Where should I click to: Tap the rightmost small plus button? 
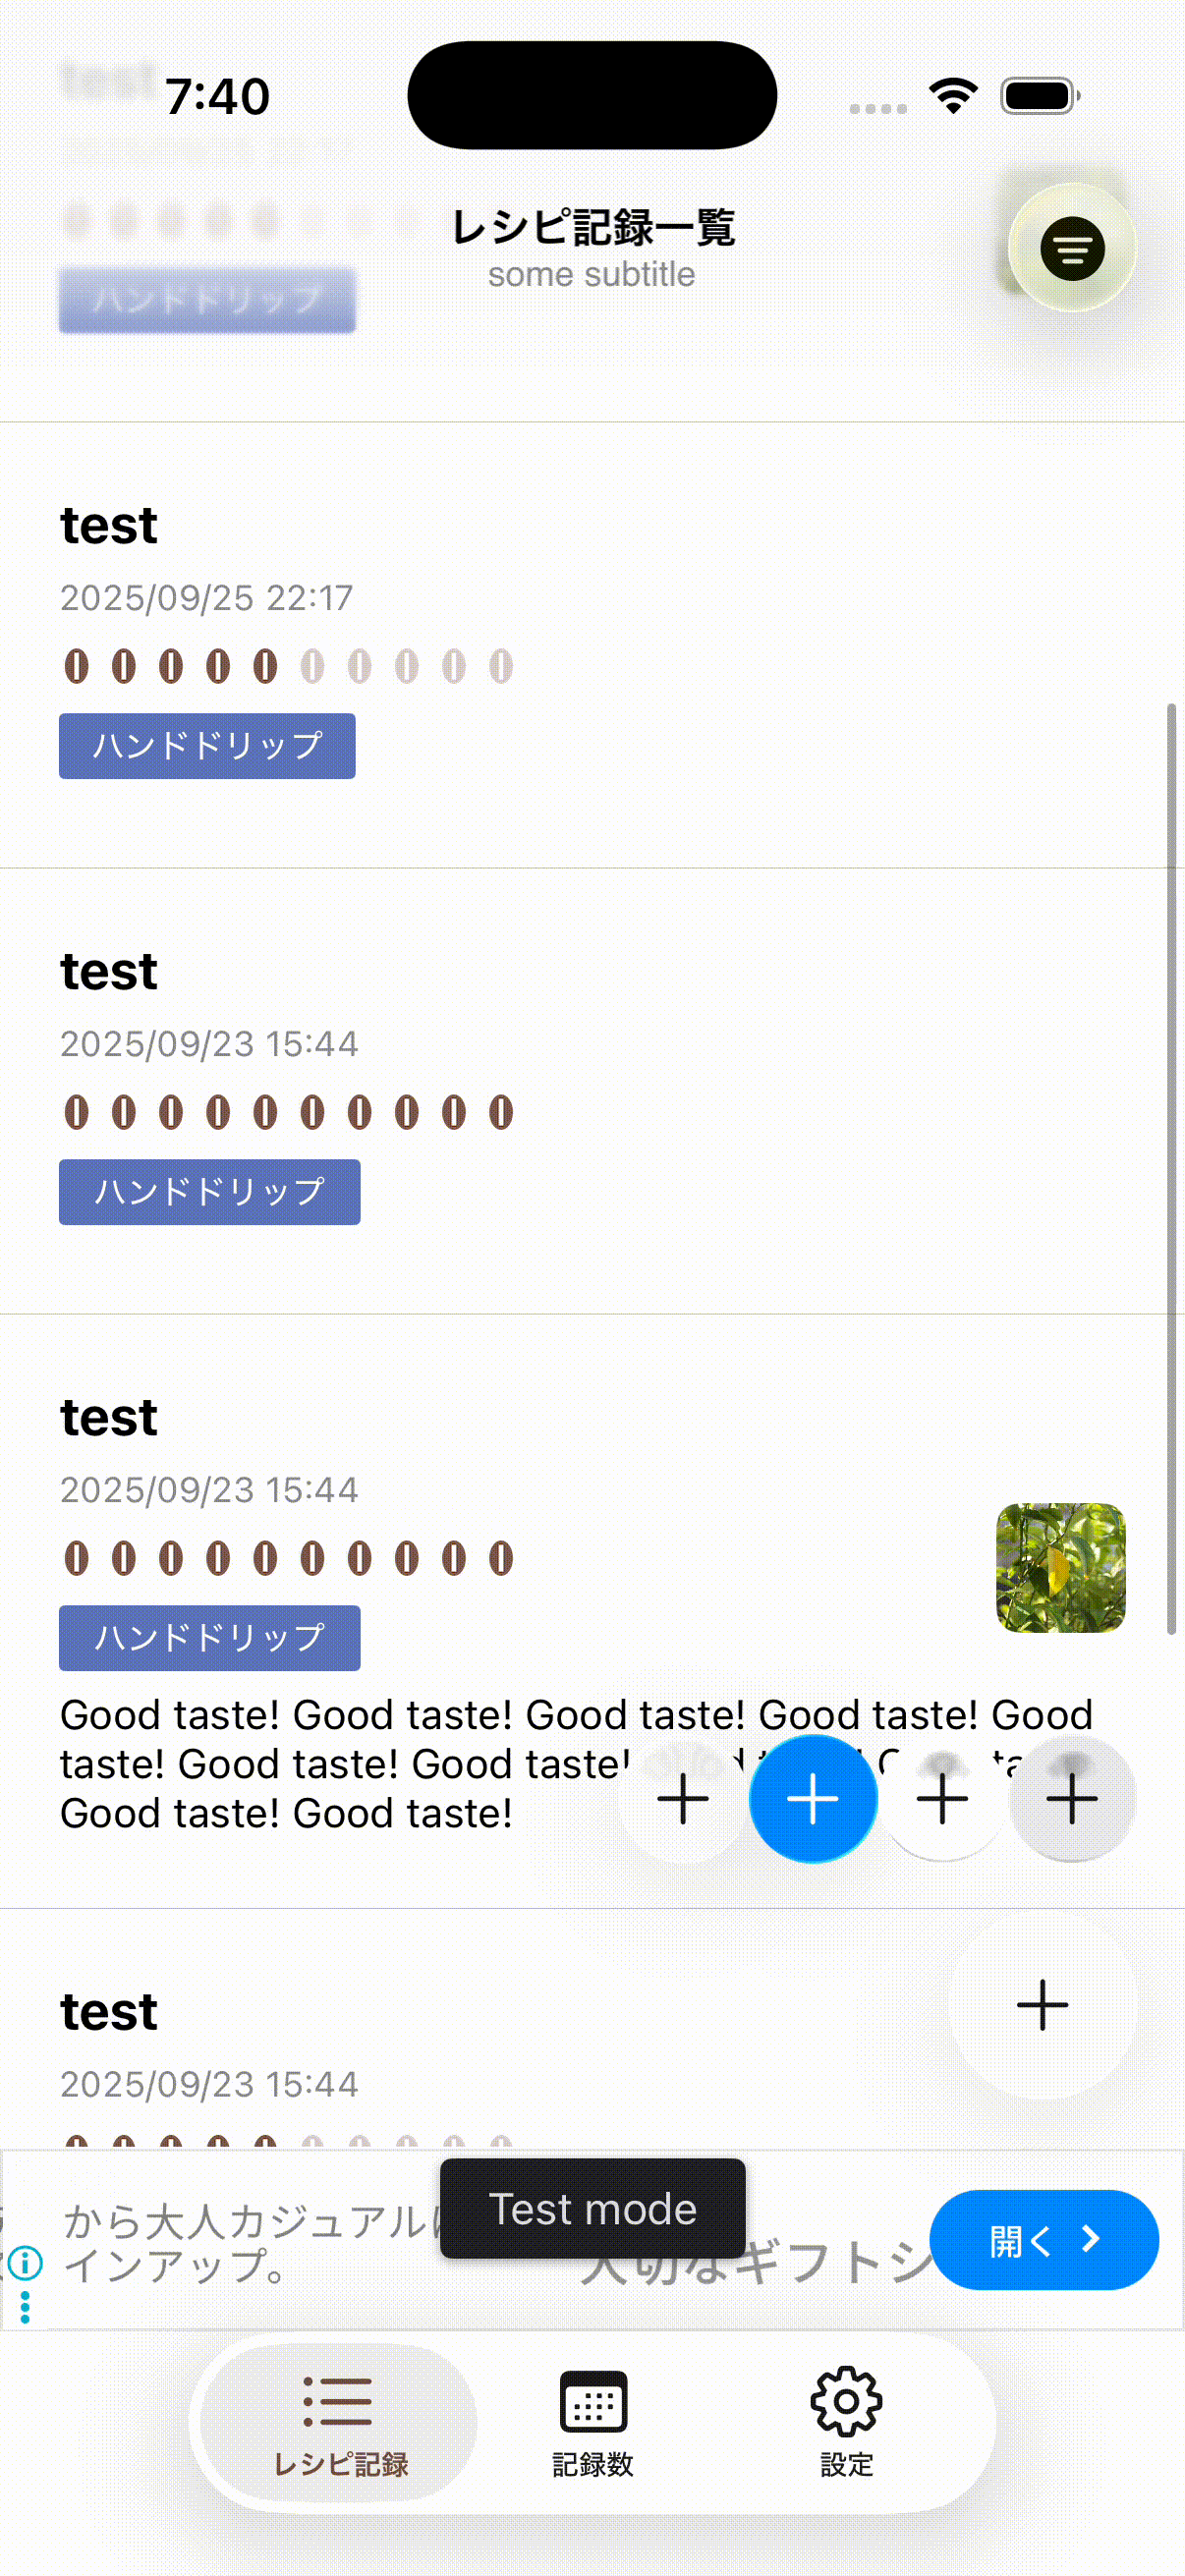1072,1798
